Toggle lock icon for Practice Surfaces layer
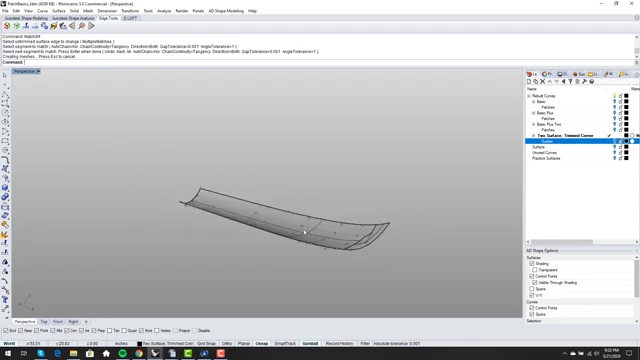This screenshot has width=640, height=360. coord(620,158)
